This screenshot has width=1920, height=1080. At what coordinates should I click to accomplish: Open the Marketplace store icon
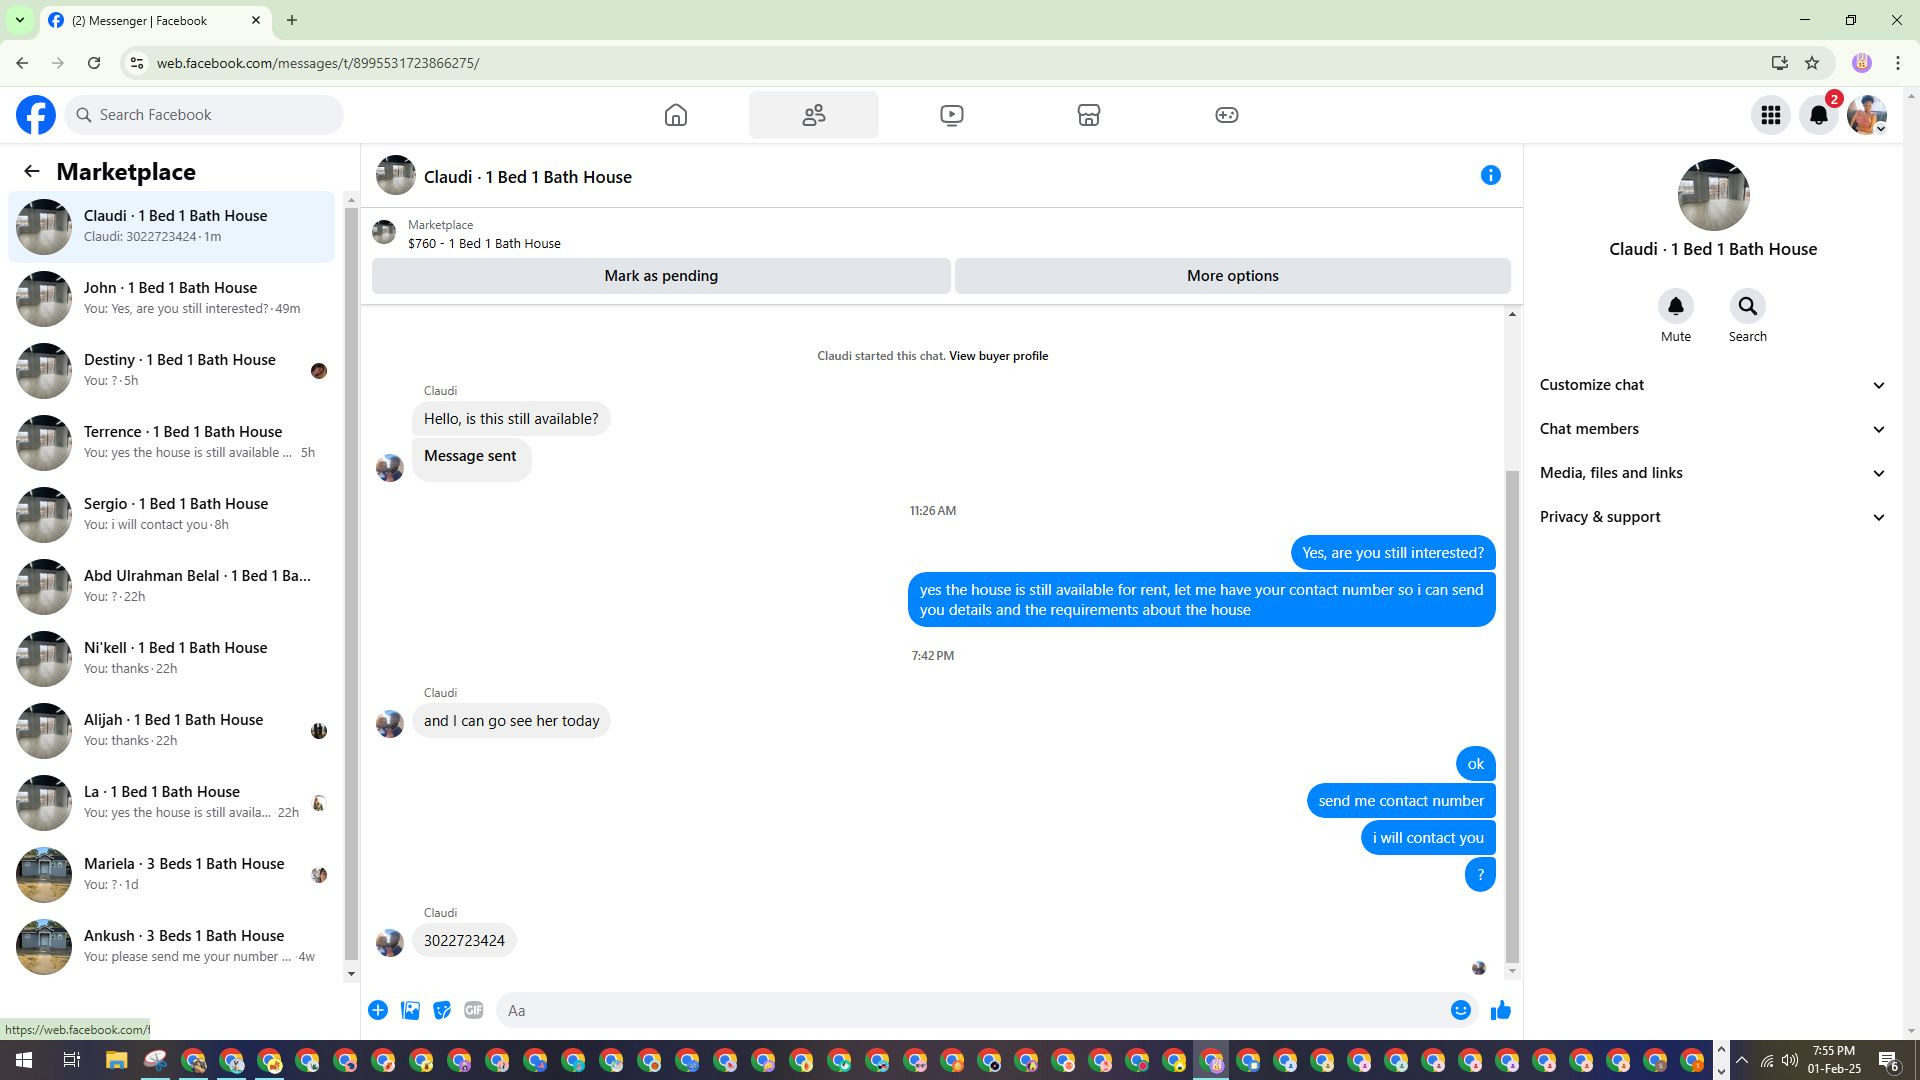(x=1089, y=115)
